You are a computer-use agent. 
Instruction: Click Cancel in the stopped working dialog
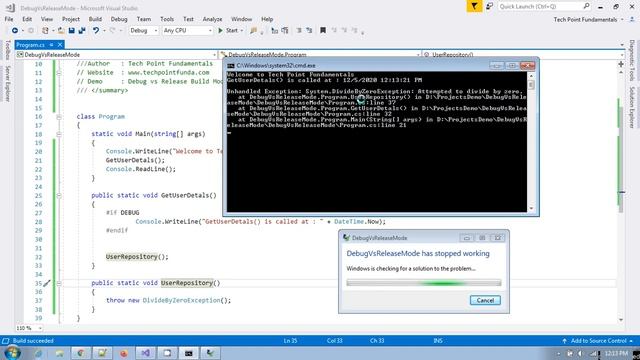485,300
